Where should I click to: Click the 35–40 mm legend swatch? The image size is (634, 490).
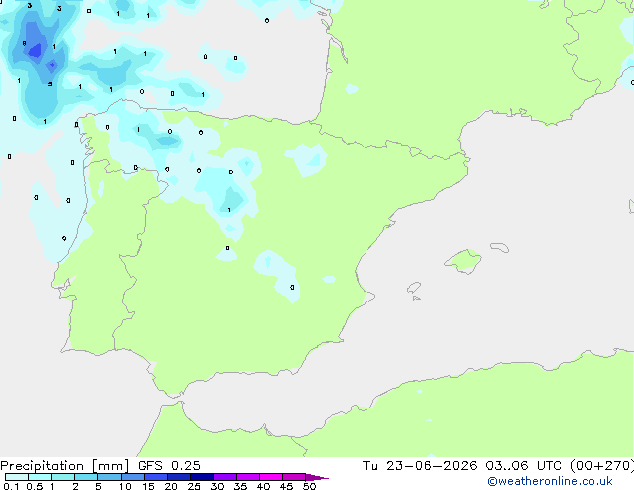tap(248, 477)
